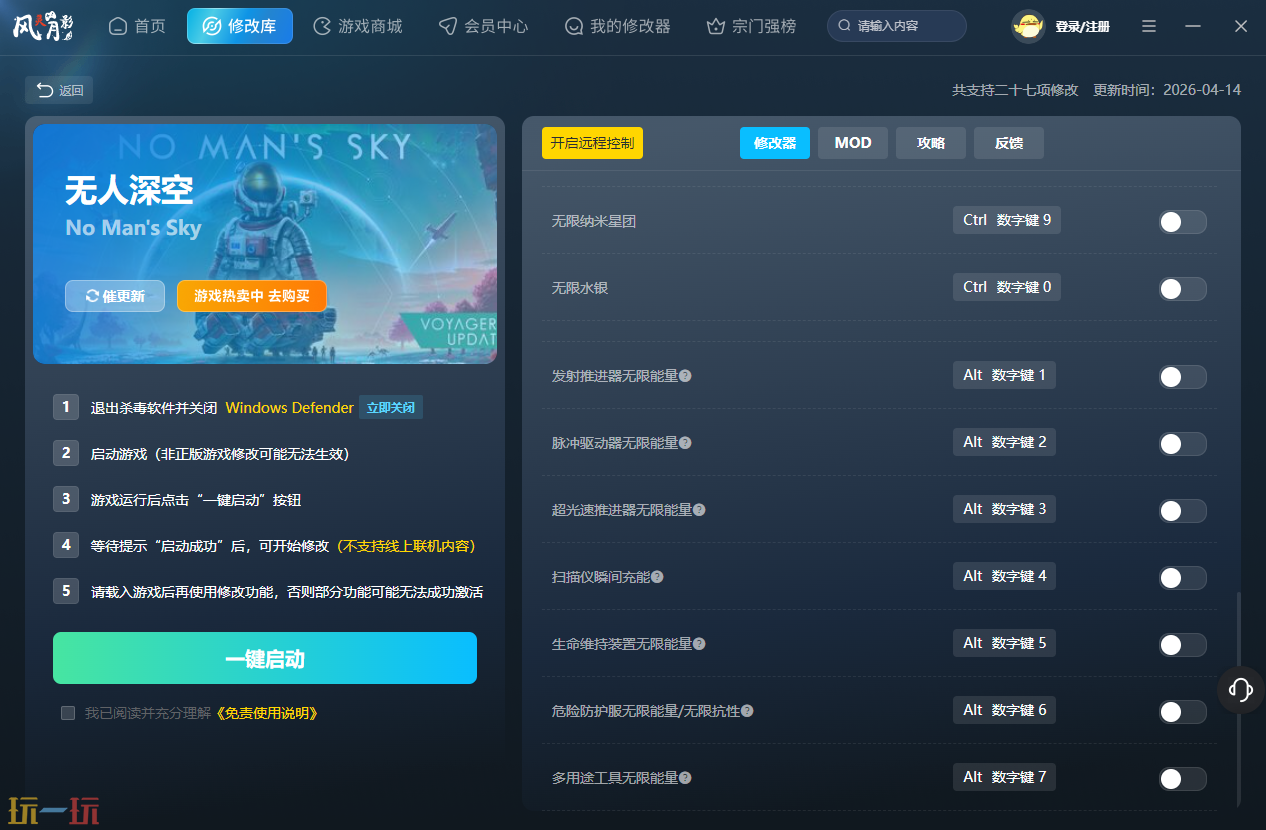
Task: Click the 催更新 button
Action: coord(115,296)
